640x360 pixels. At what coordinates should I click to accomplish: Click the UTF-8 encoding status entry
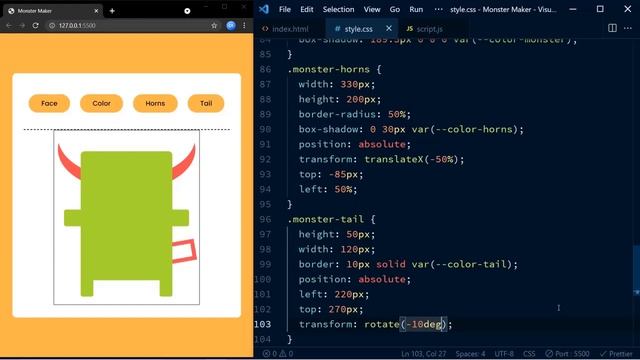[x=504, y=353]
